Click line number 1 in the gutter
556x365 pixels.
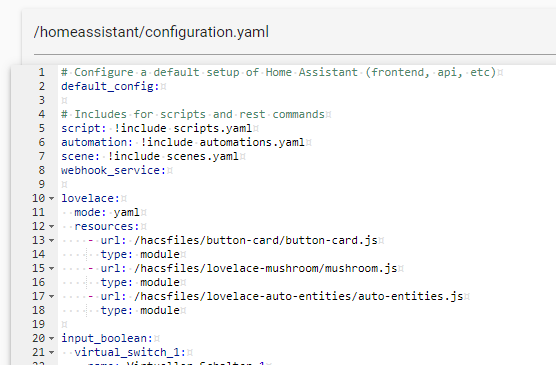click(x=41, y=72)
